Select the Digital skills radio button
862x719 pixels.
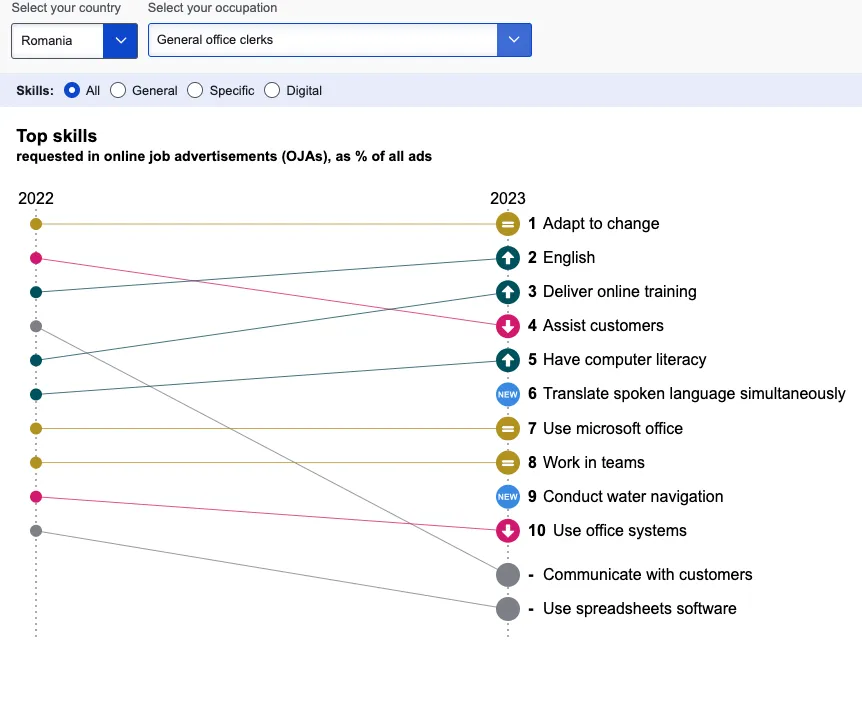click(272, 90)
